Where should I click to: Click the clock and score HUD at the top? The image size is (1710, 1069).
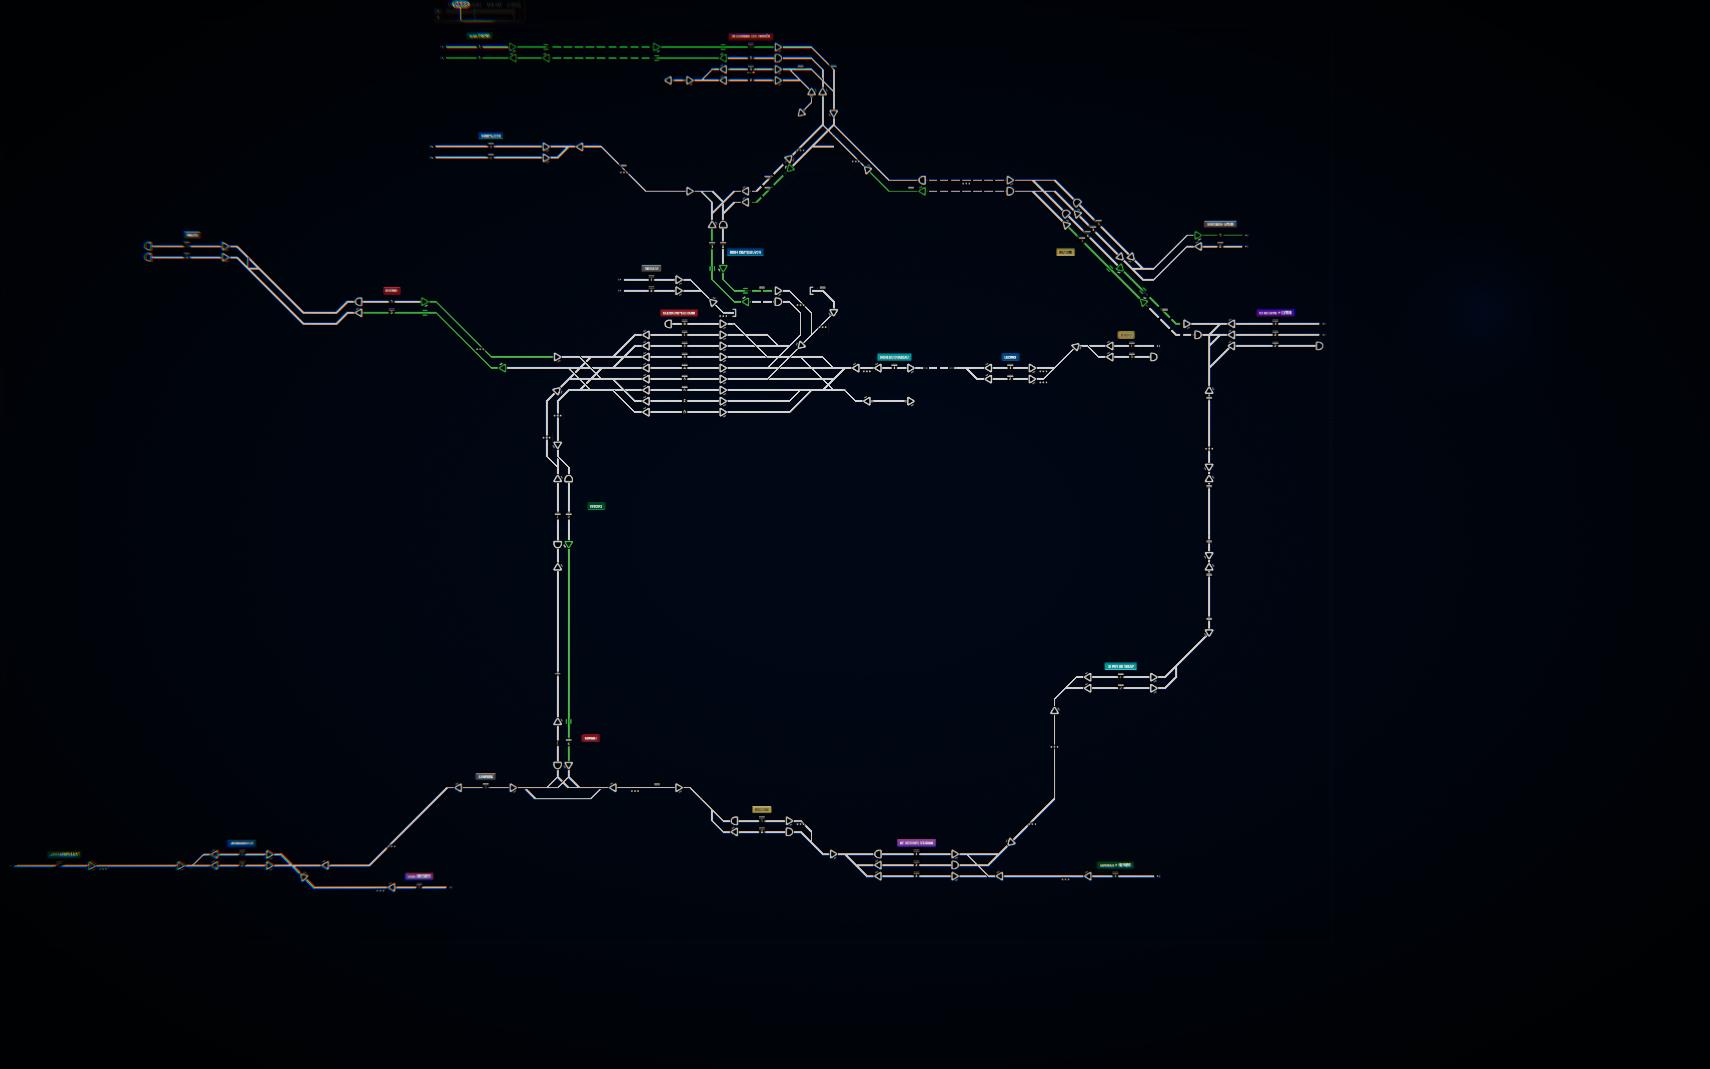tap(480, 10)
